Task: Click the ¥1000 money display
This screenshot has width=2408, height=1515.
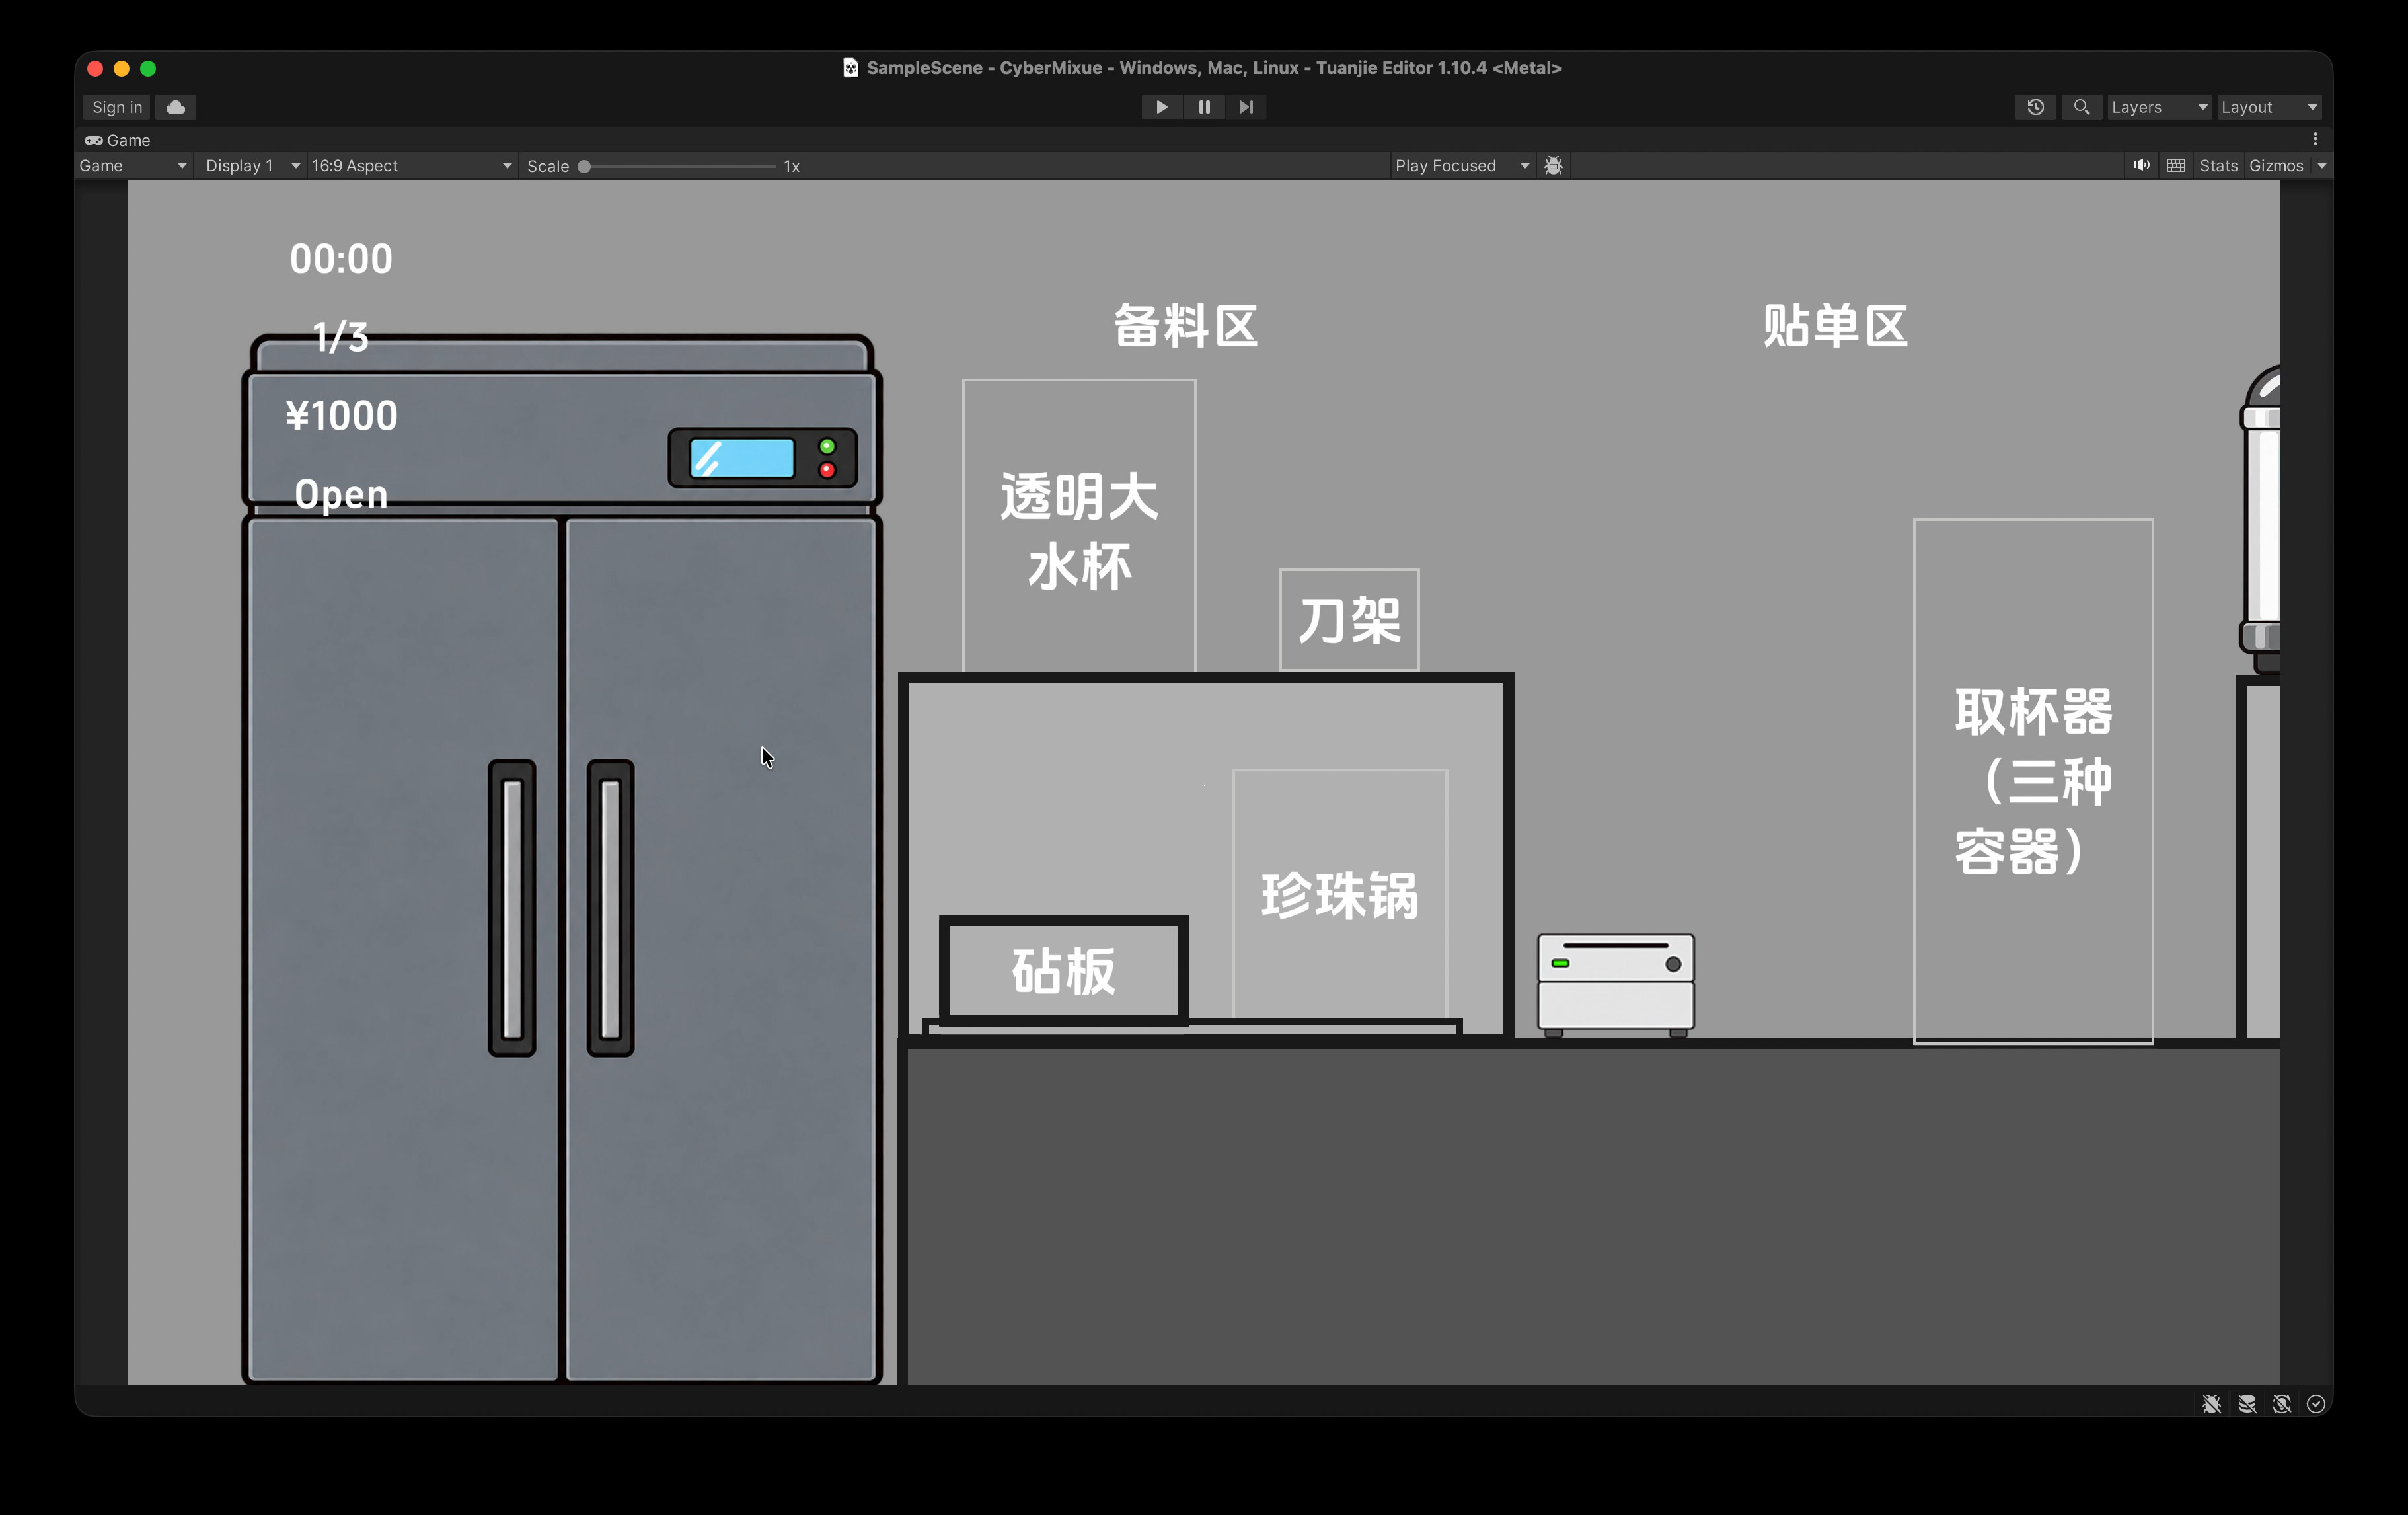Action: click(341, 415)
